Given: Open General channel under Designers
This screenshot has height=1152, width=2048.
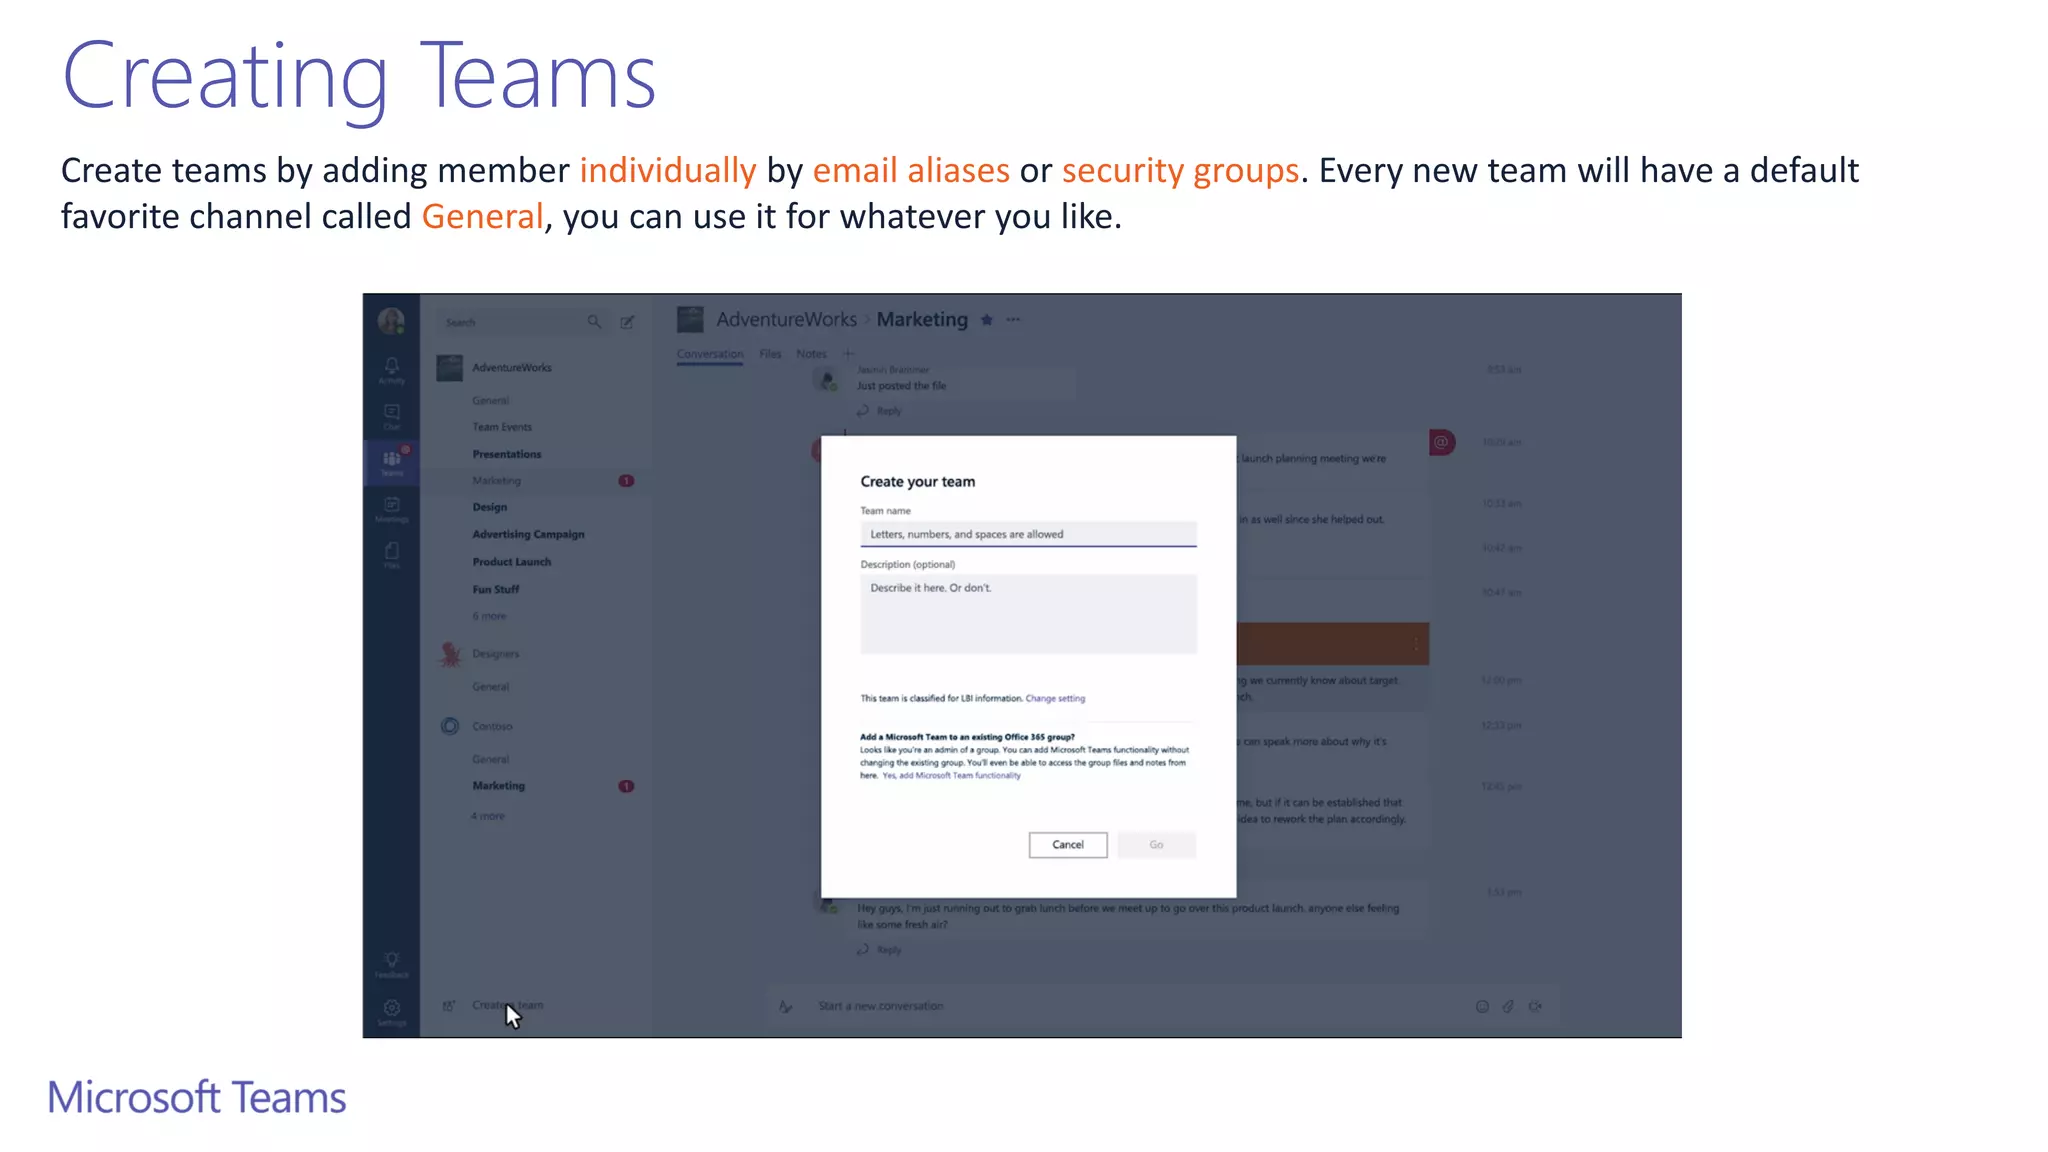Looking at the screenshot, I should tap(491, 687).
